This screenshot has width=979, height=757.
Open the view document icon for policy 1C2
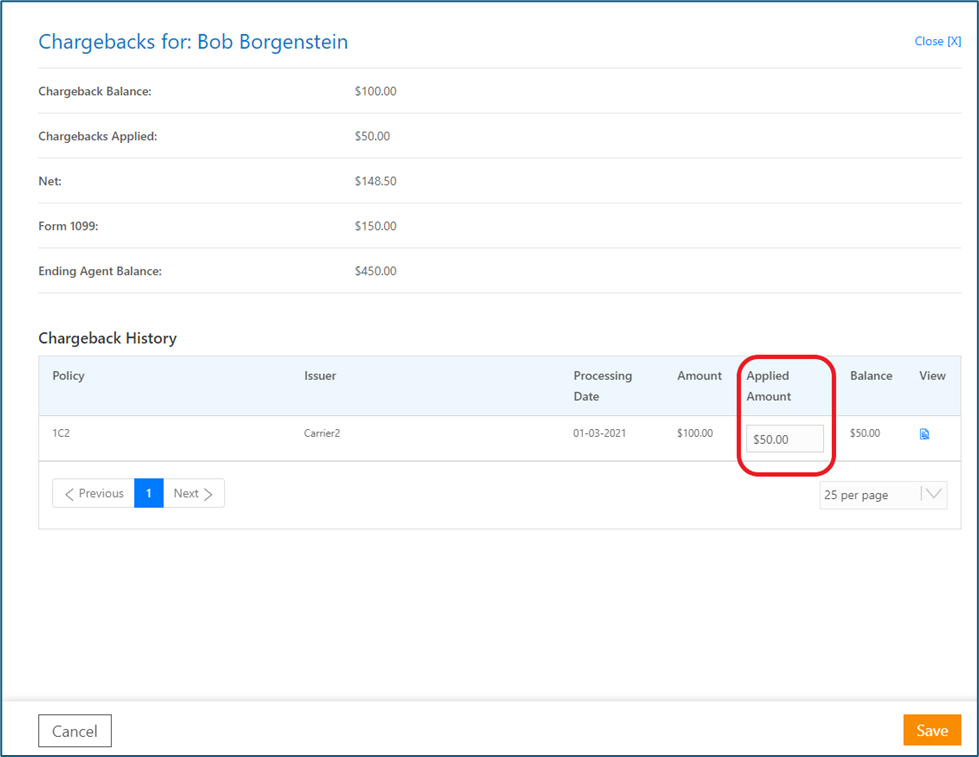(x=924, y=434)
